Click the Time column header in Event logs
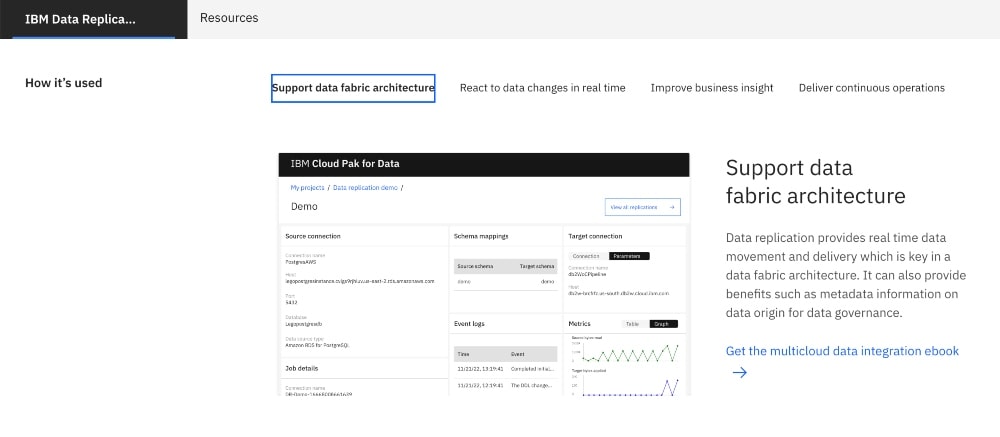 (x=464, y=354)
